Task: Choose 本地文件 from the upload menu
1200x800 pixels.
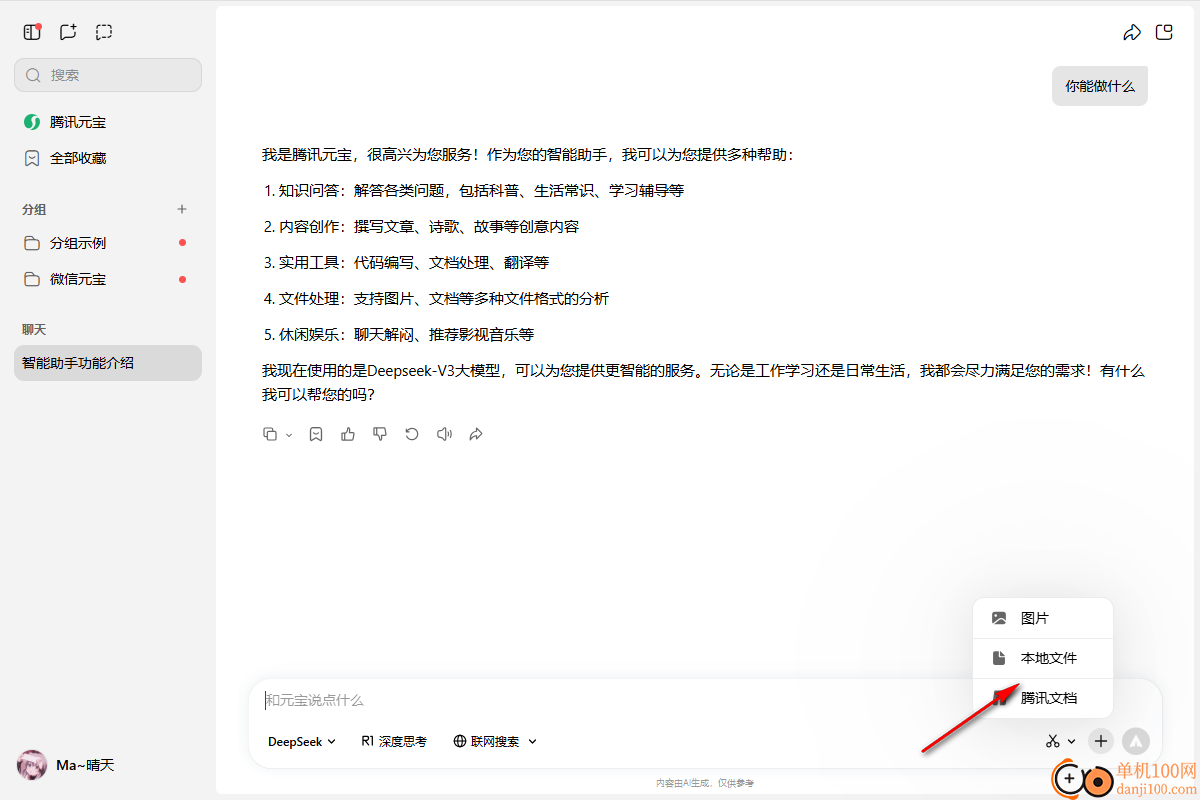Action: pos(1043,658)
